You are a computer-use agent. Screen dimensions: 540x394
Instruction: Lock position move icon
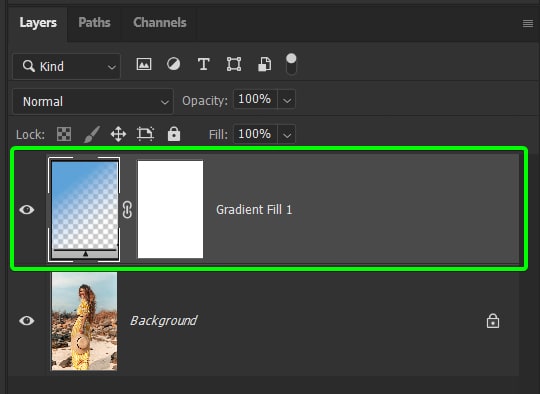tap(118, 134)
